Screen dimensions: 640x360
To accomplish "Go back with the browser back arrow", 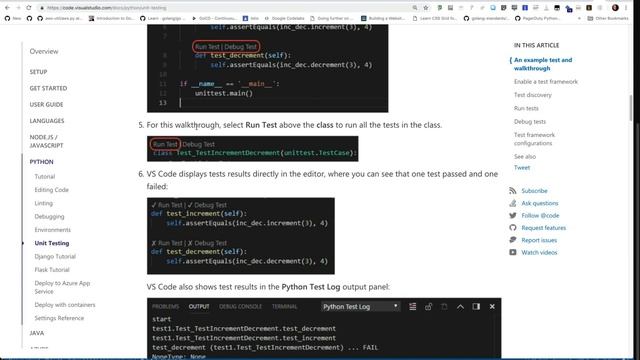I will [7, 8].
